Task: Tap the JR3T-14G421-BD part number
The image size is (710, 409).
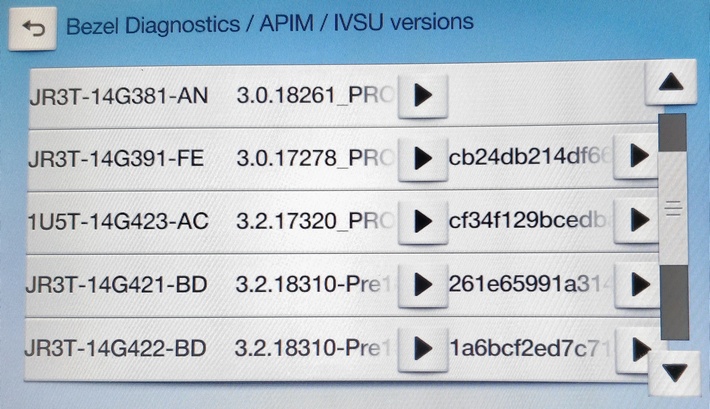Action: 116,284
